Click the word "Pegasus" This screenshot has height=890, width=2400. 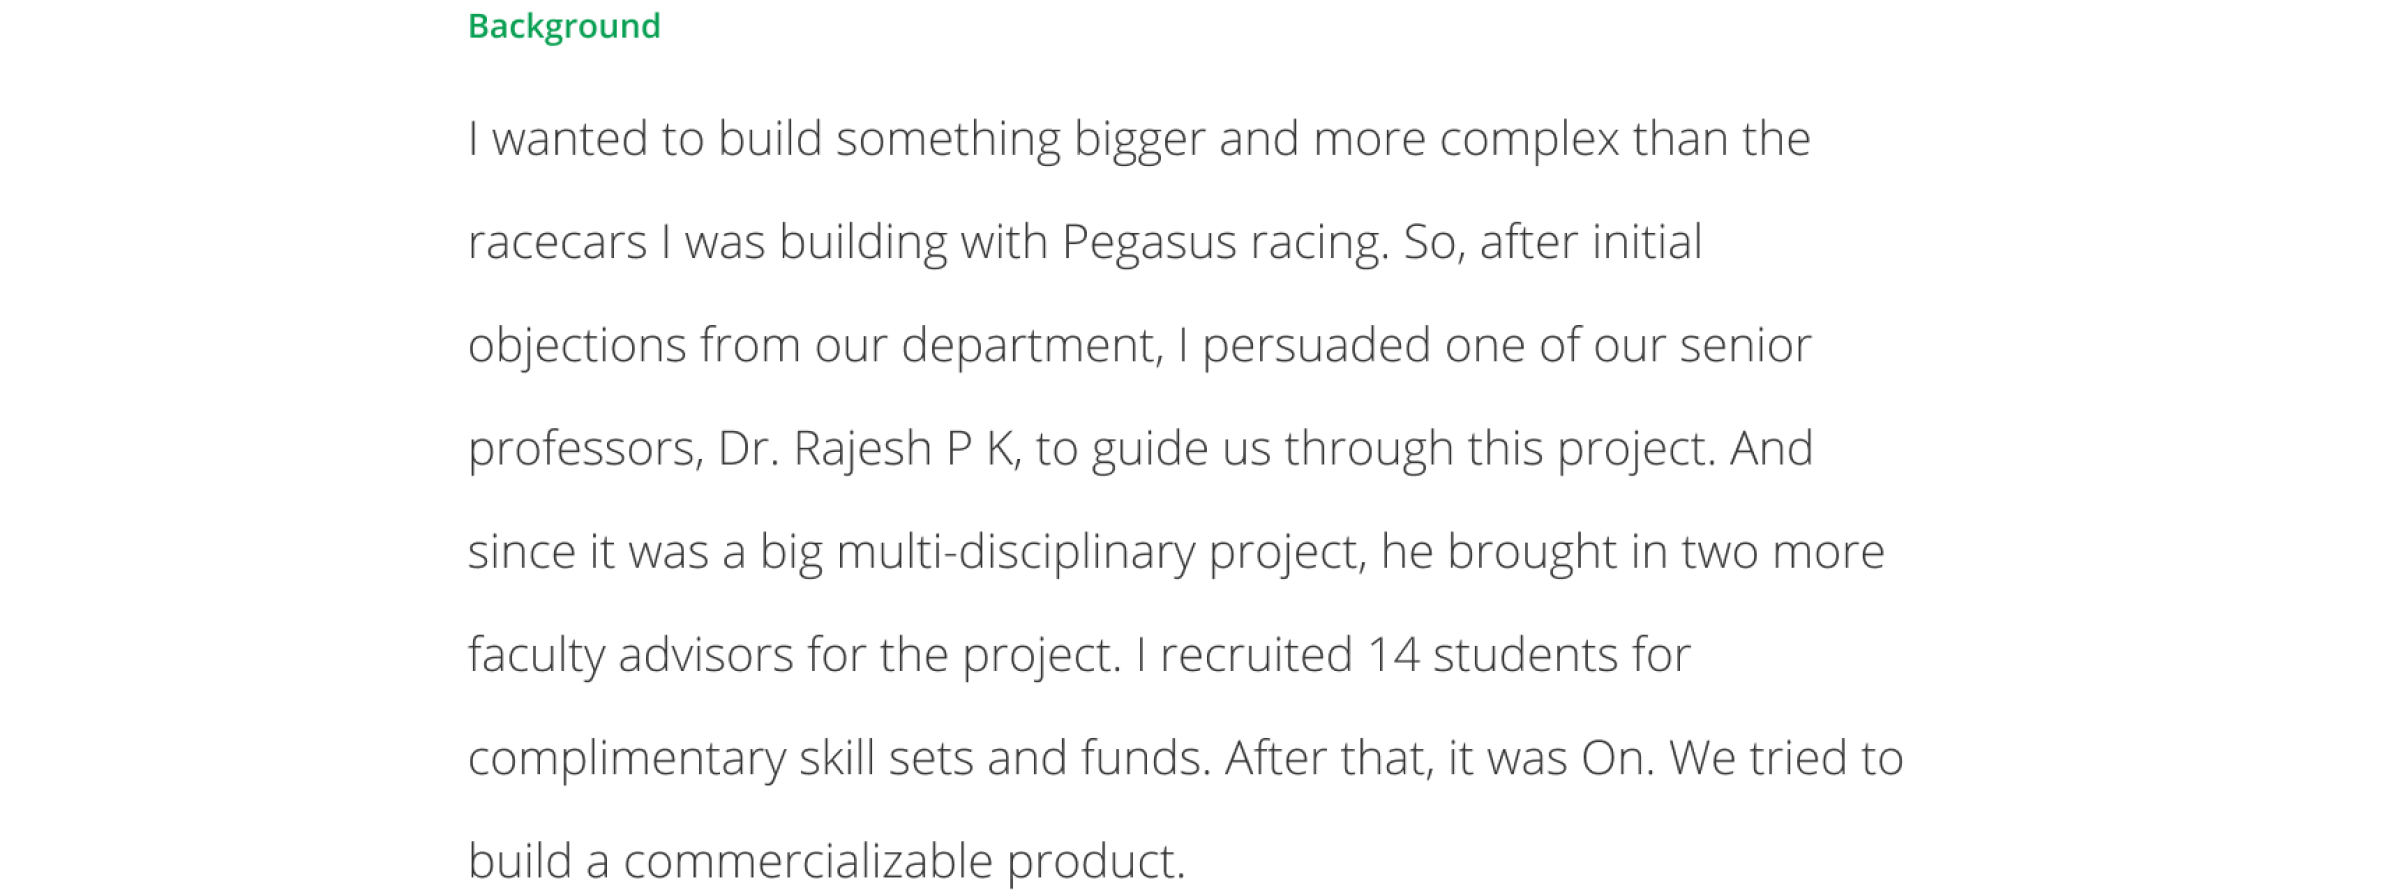[x=1148, y=242]
